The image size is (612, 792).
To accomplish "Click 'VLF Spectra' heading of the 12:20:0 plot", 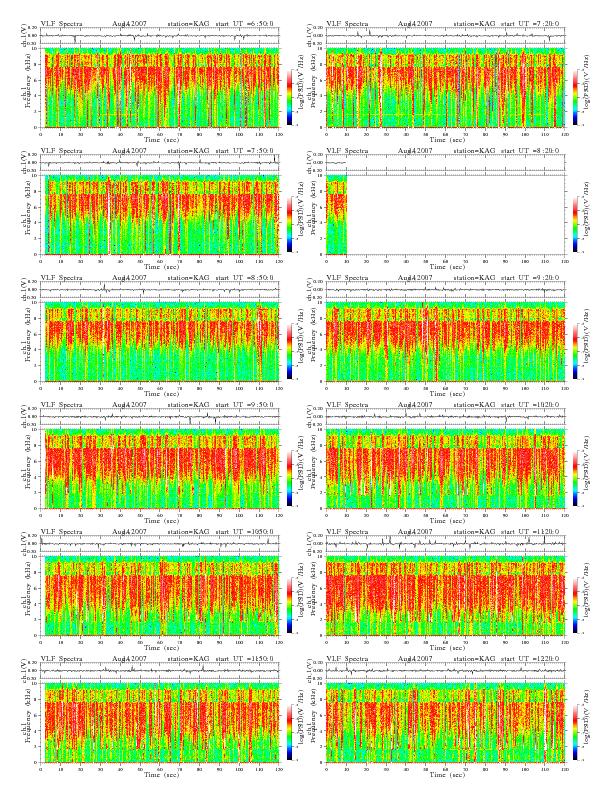I will point(347,659).
